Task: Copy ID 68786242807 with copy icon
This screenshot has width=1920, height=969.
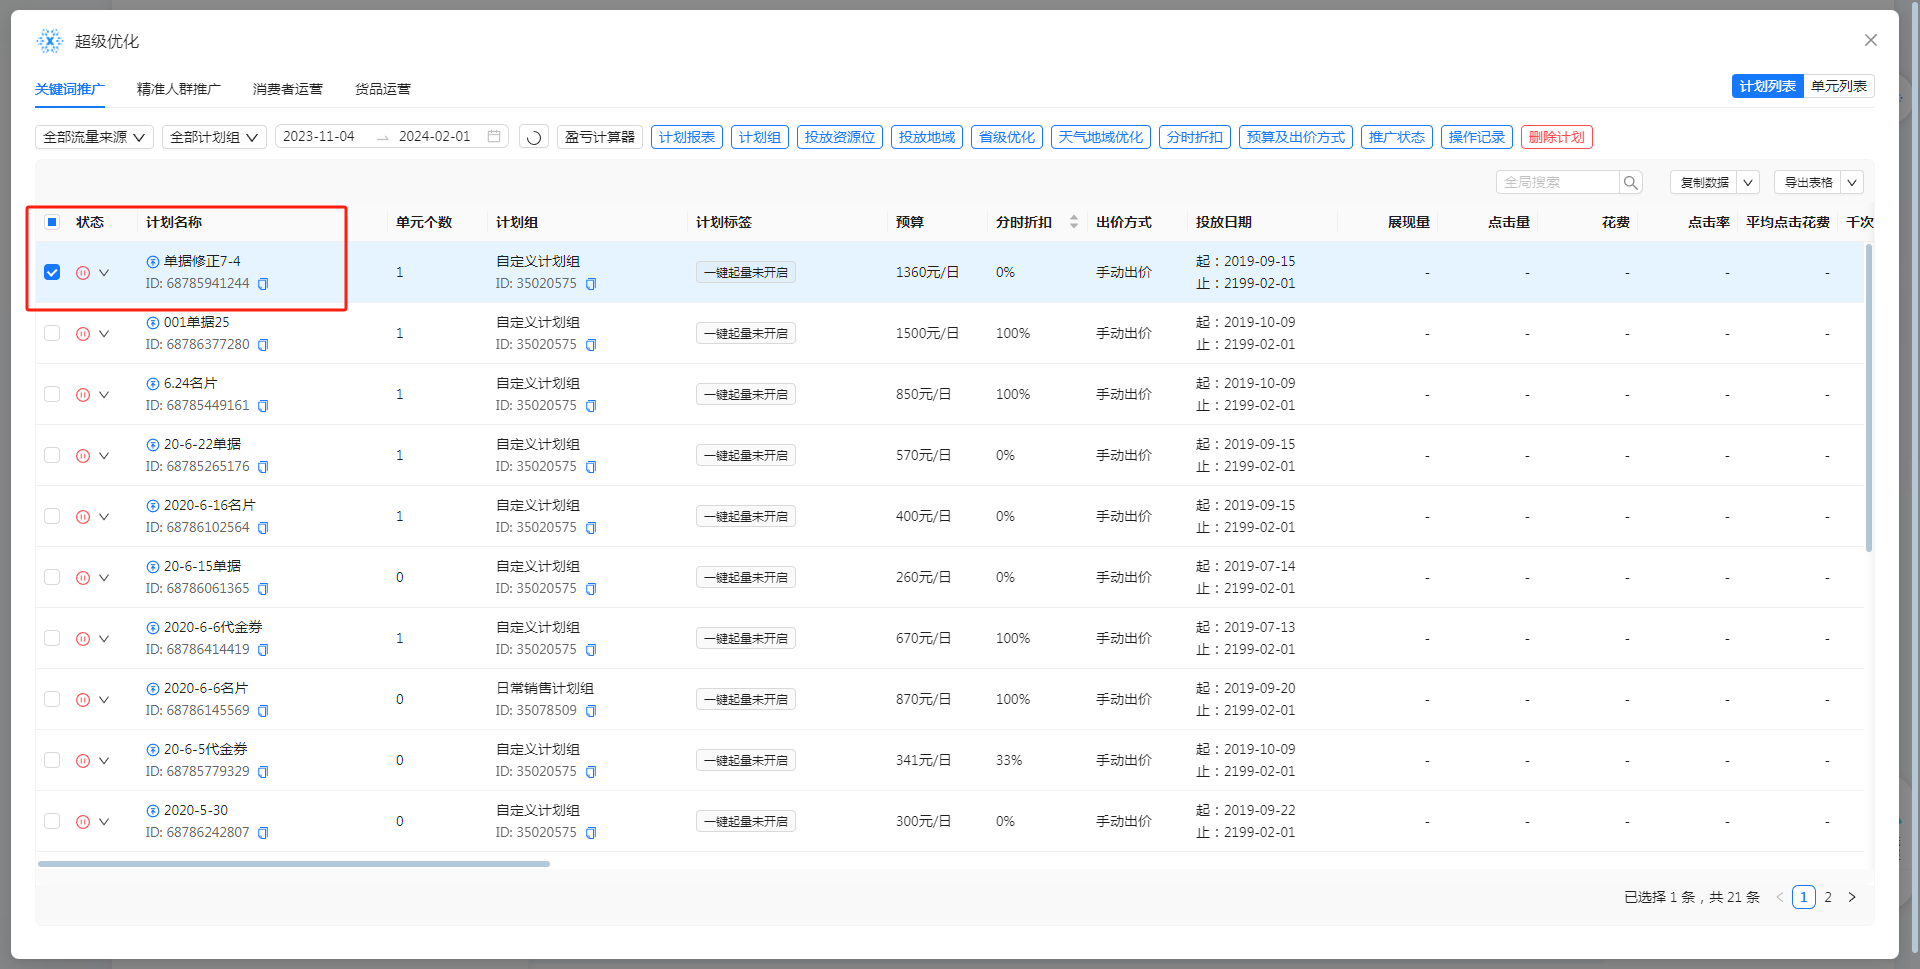Action: pyautogui.click(x=263, y=833)
